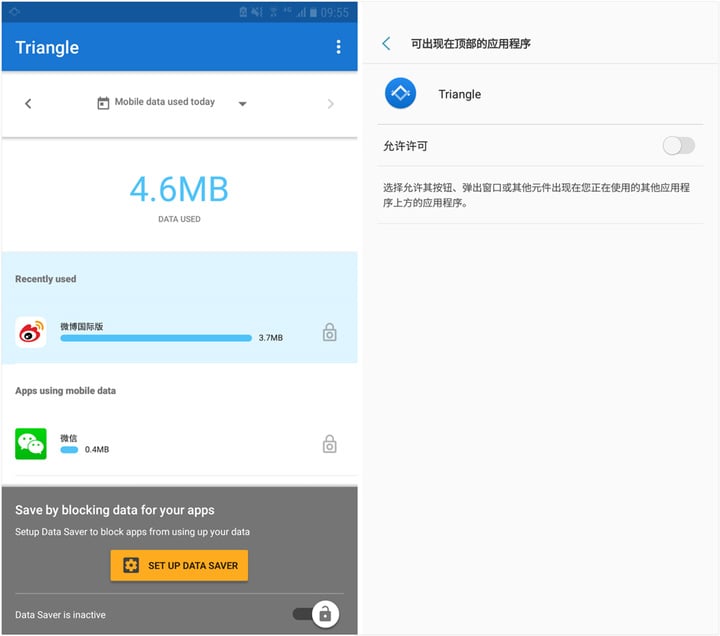Tap the Weibo app icon
The height and width of the screenshot is (636, 720).
point(31,332)
